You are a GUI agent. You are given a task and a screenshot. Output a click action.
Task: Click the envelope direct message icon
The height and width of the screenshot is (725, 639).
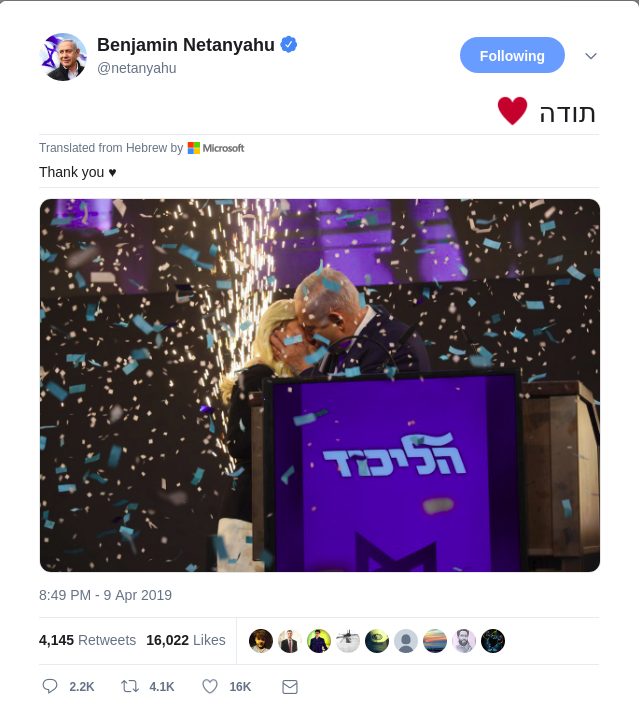[x=290, y=687]
